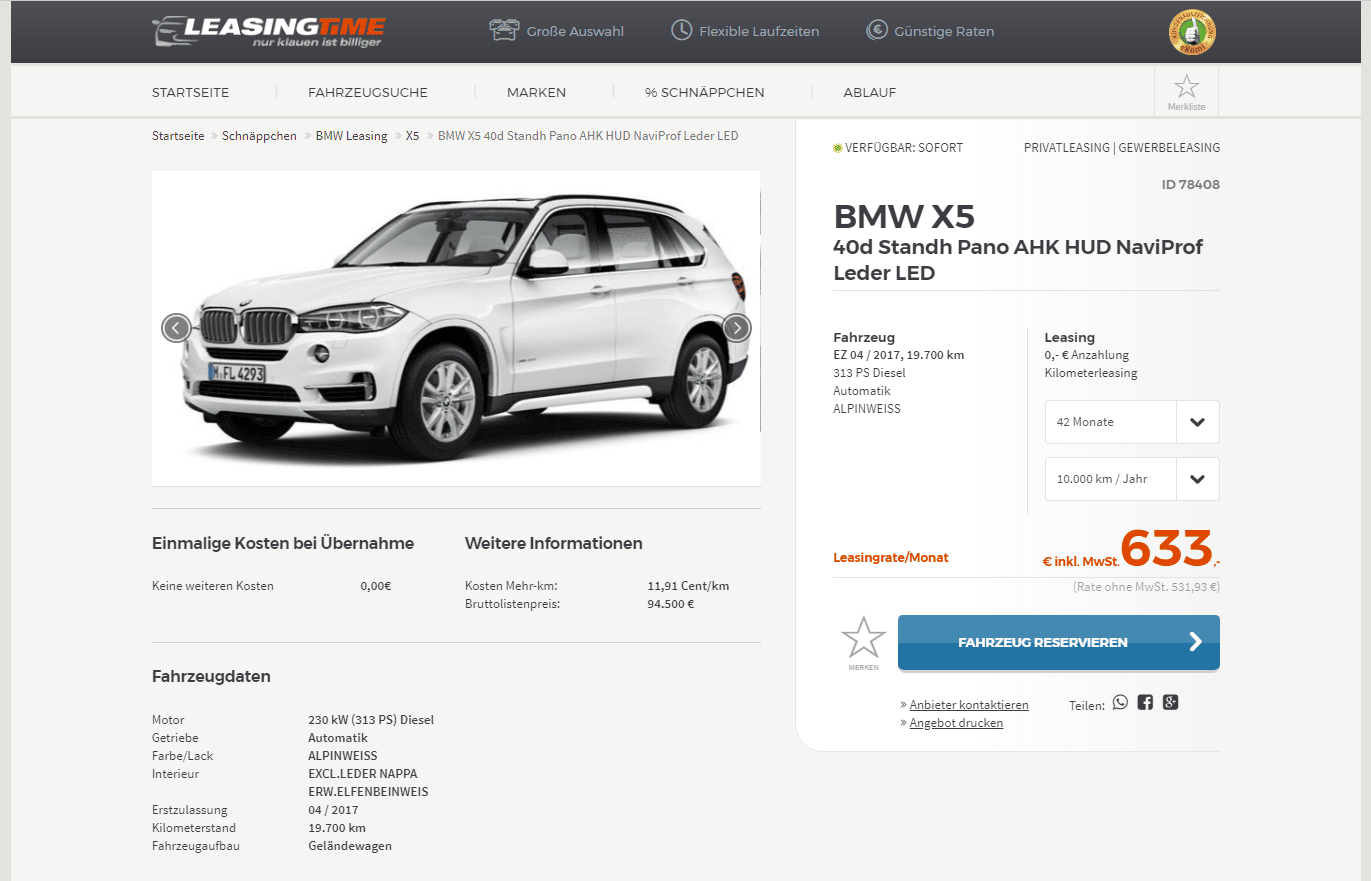Open Marken in the navigation menu
The image size is (1371, 881).
pos(536,93)
